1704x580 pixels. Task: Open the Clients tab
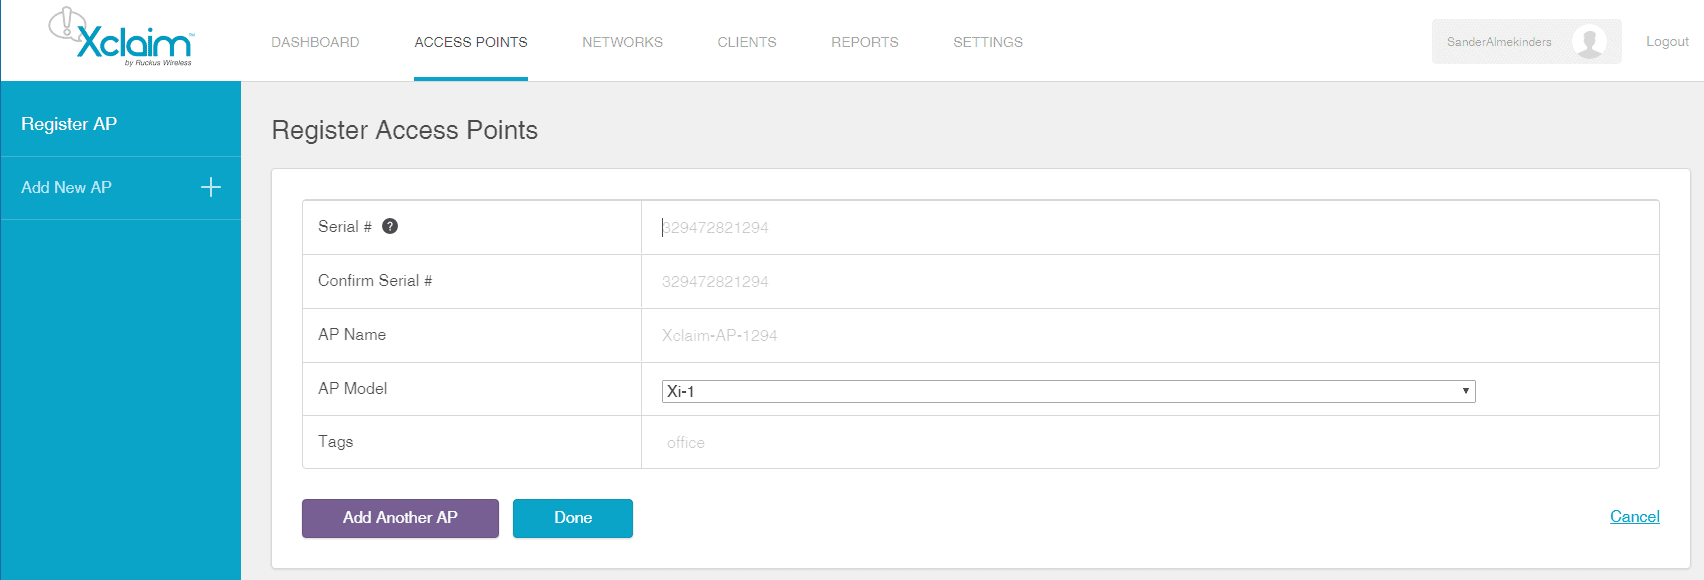click(x=747, y=42)
